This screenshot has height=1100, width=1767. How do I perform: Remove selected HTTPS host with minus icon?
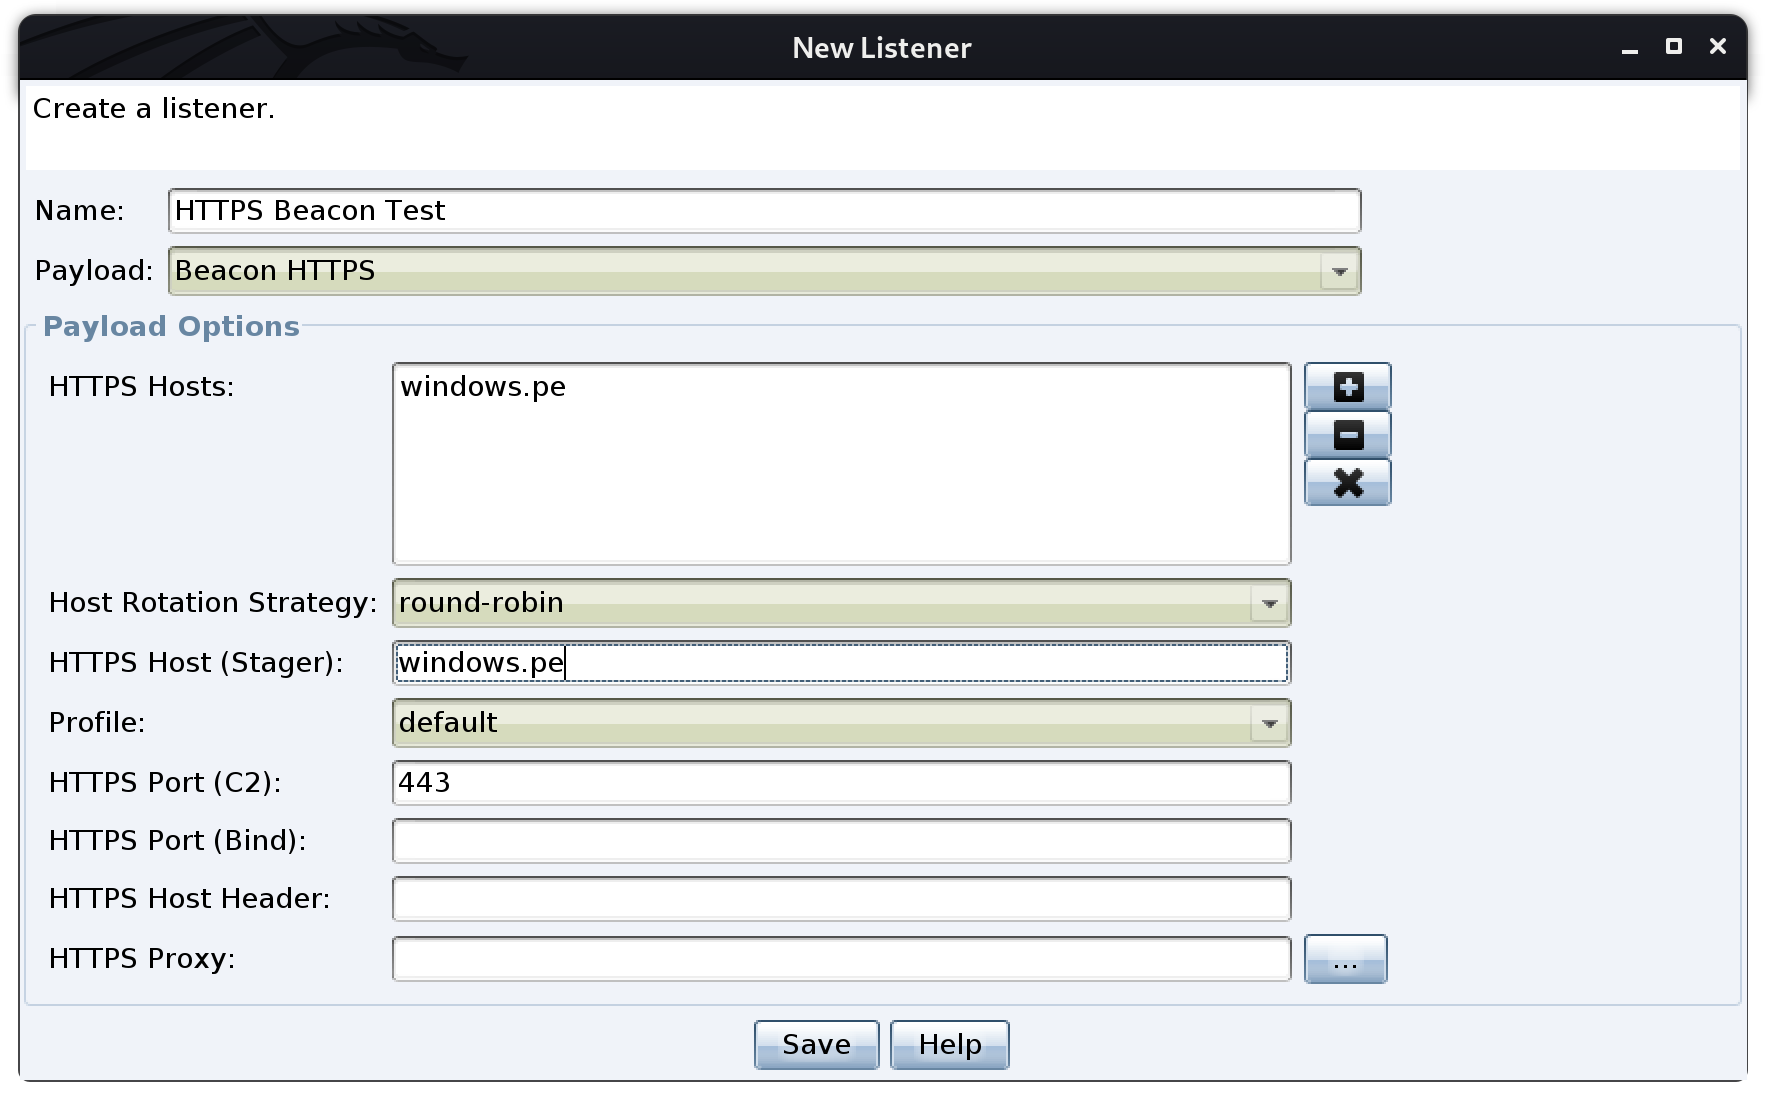1347,434
